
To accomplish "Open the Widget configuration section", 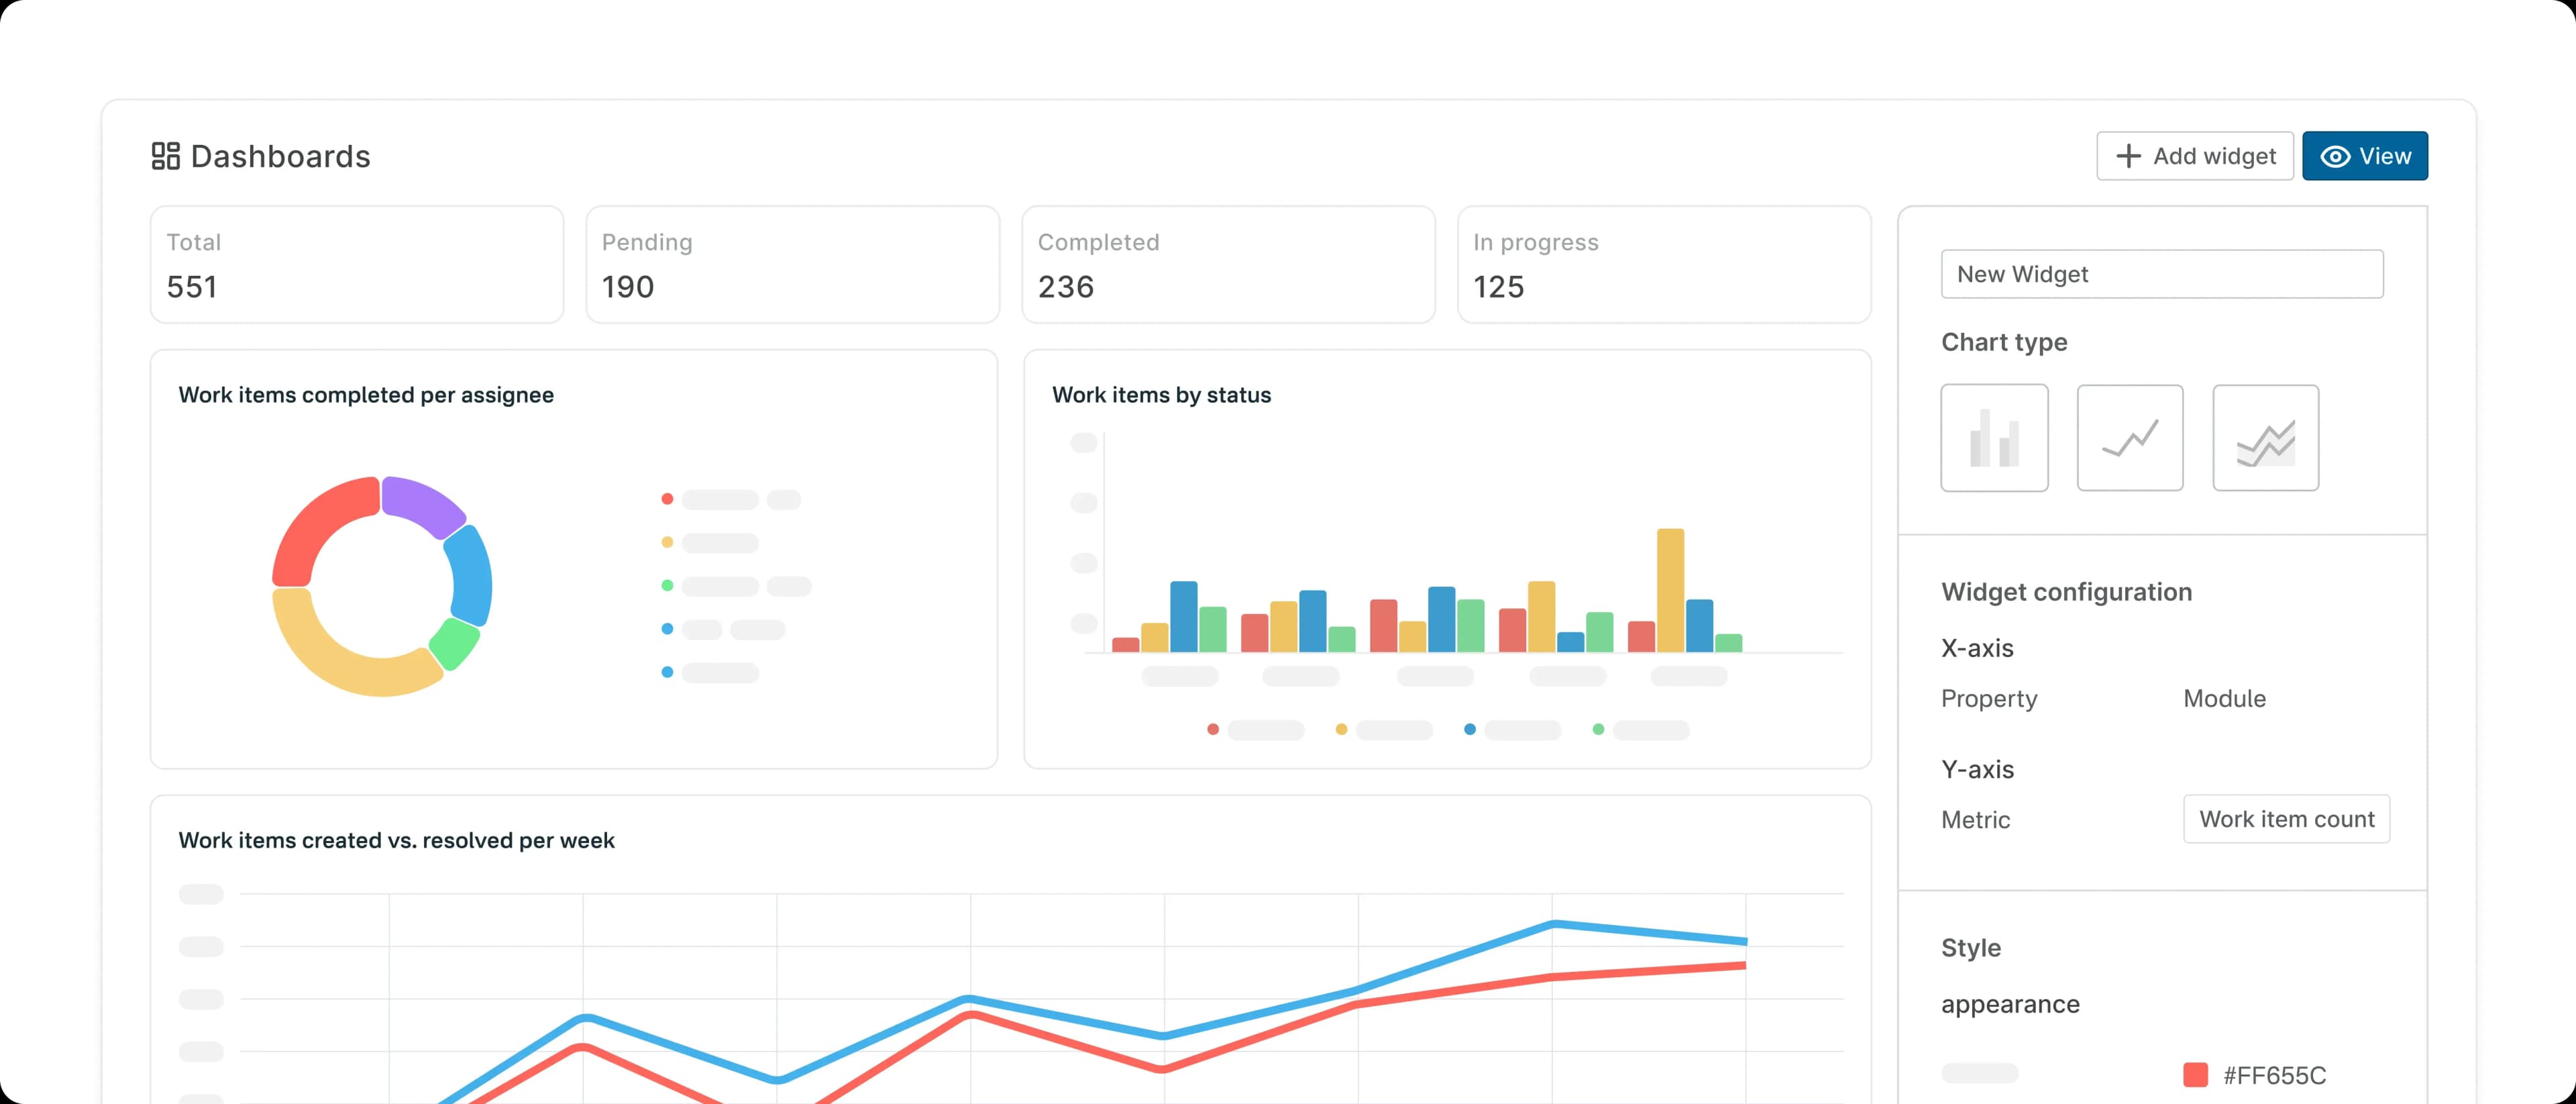I will click(x=2066, y=591).
